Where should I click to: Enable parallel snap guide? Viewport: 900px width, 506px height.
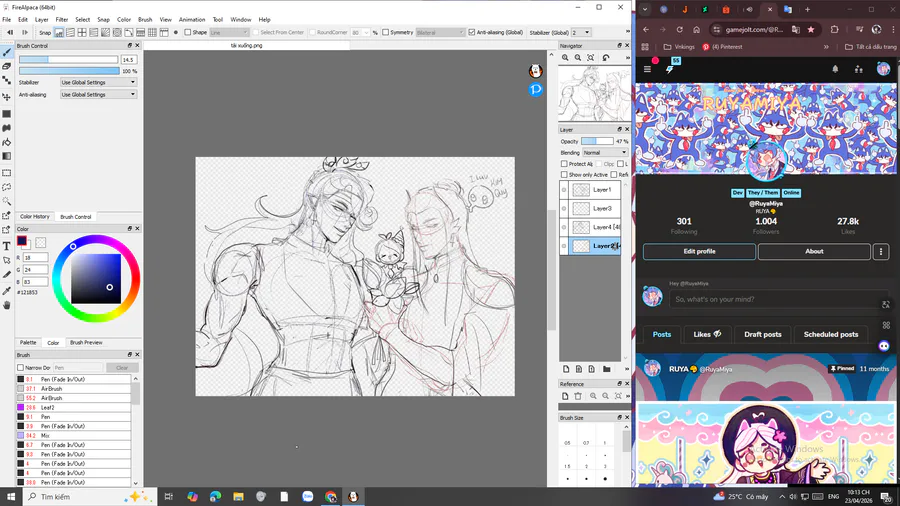click(x=71, y=33)
